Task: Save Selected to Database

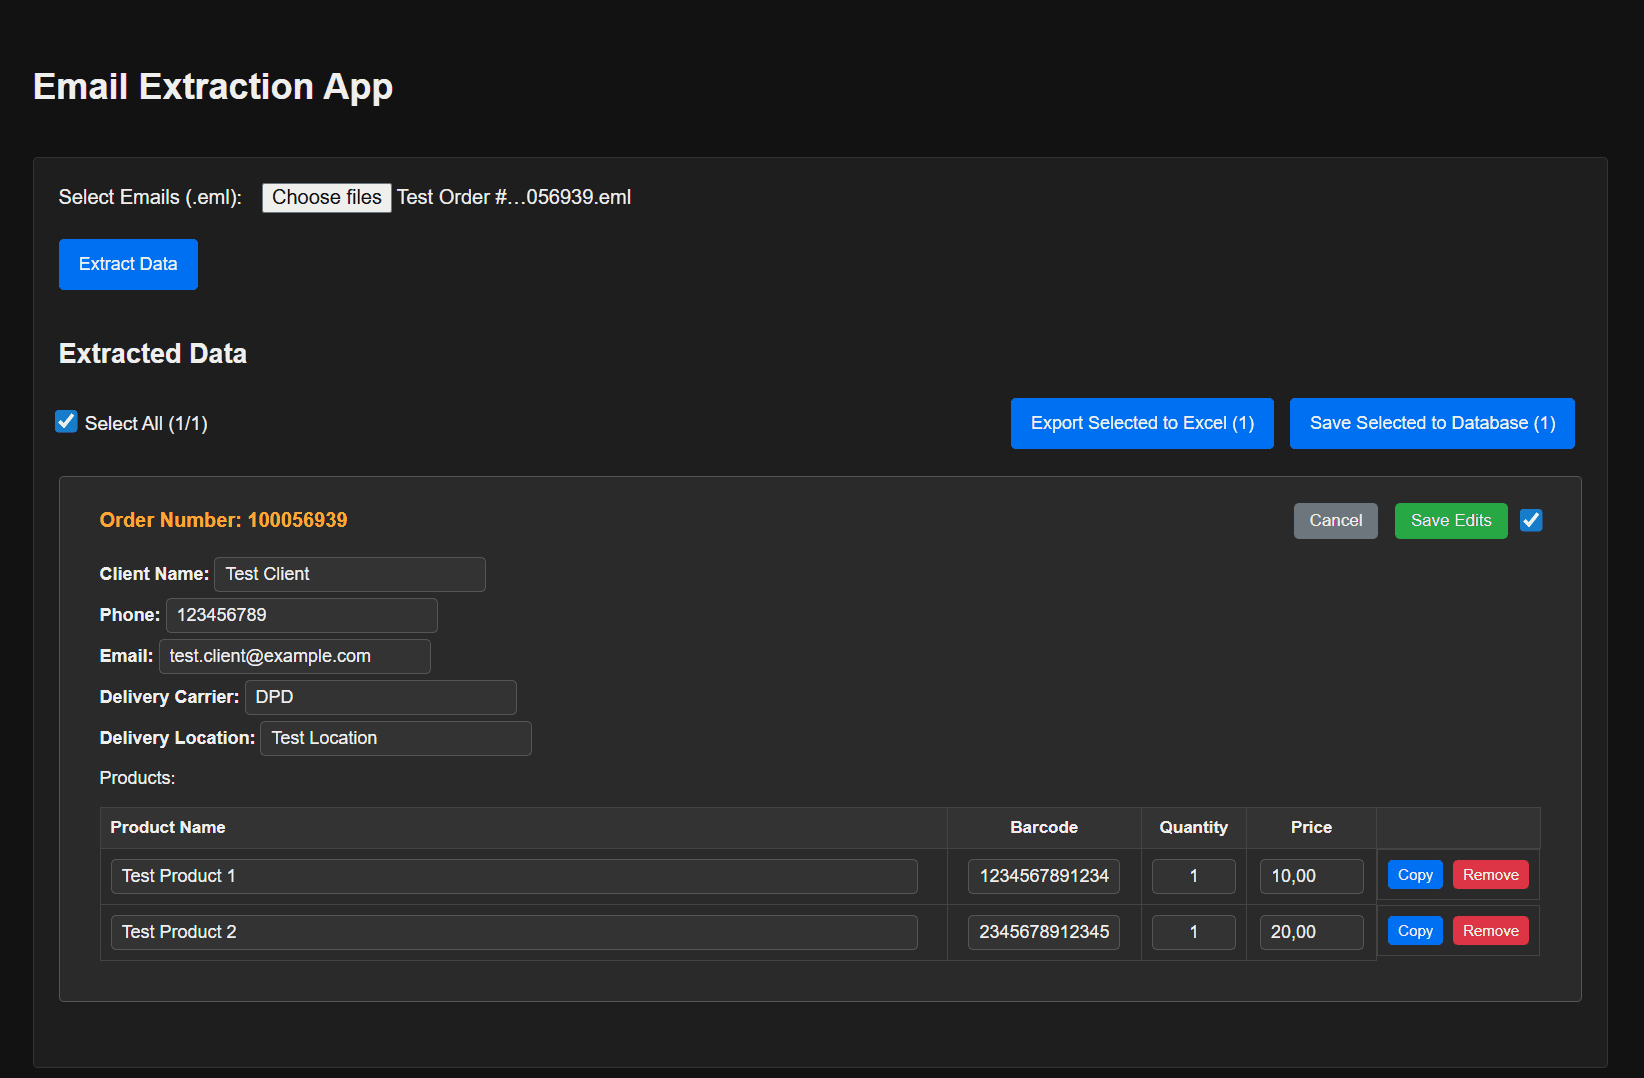Action: tap(1431, 423)
